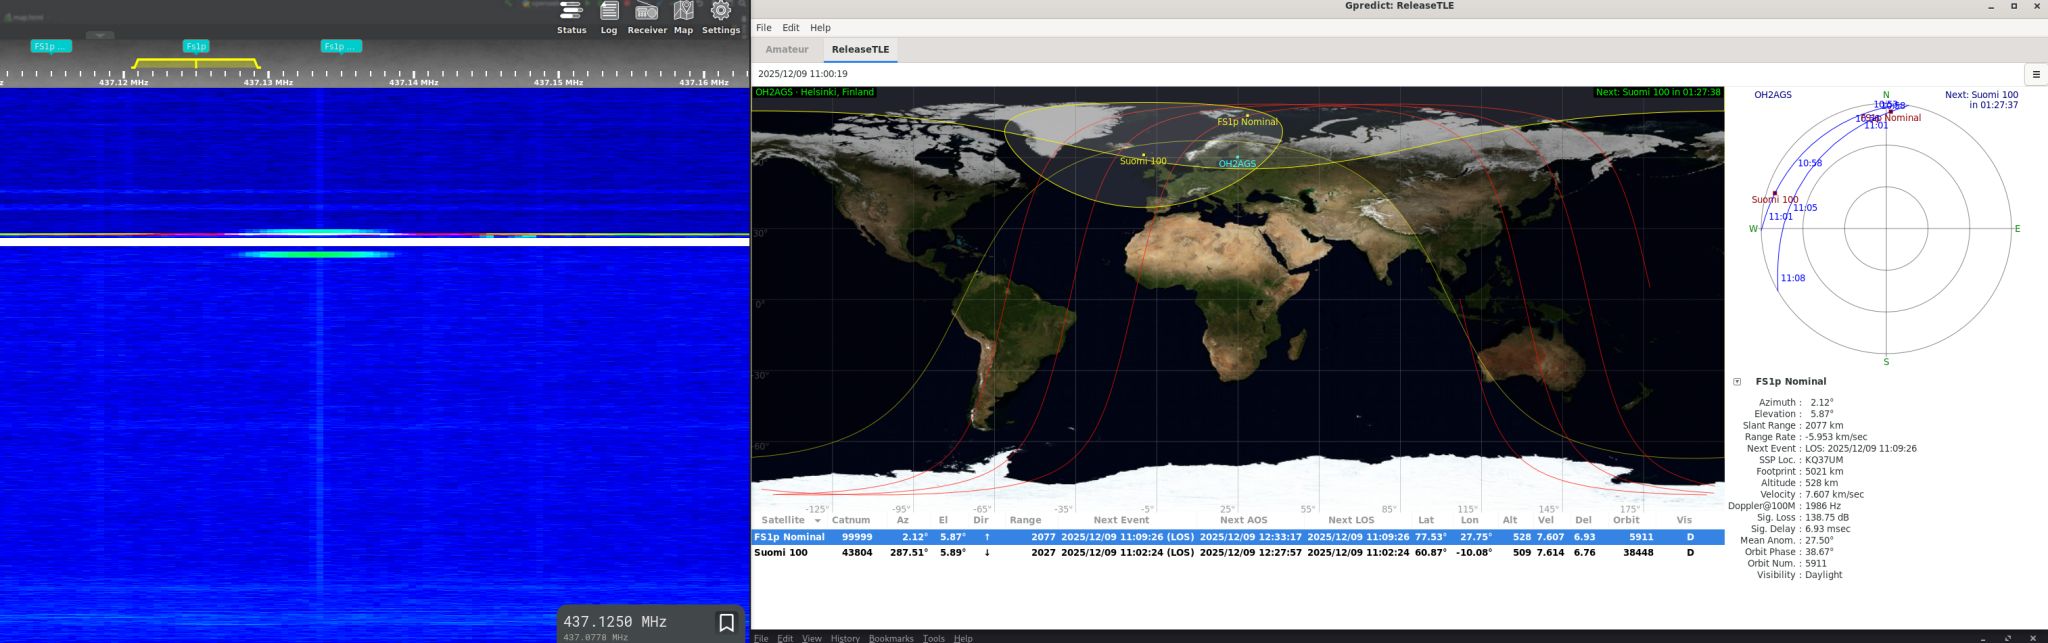Click the Suomi 100 catalog number 43804
Viewport: 2048px width, 643px height.
[856, 552]
